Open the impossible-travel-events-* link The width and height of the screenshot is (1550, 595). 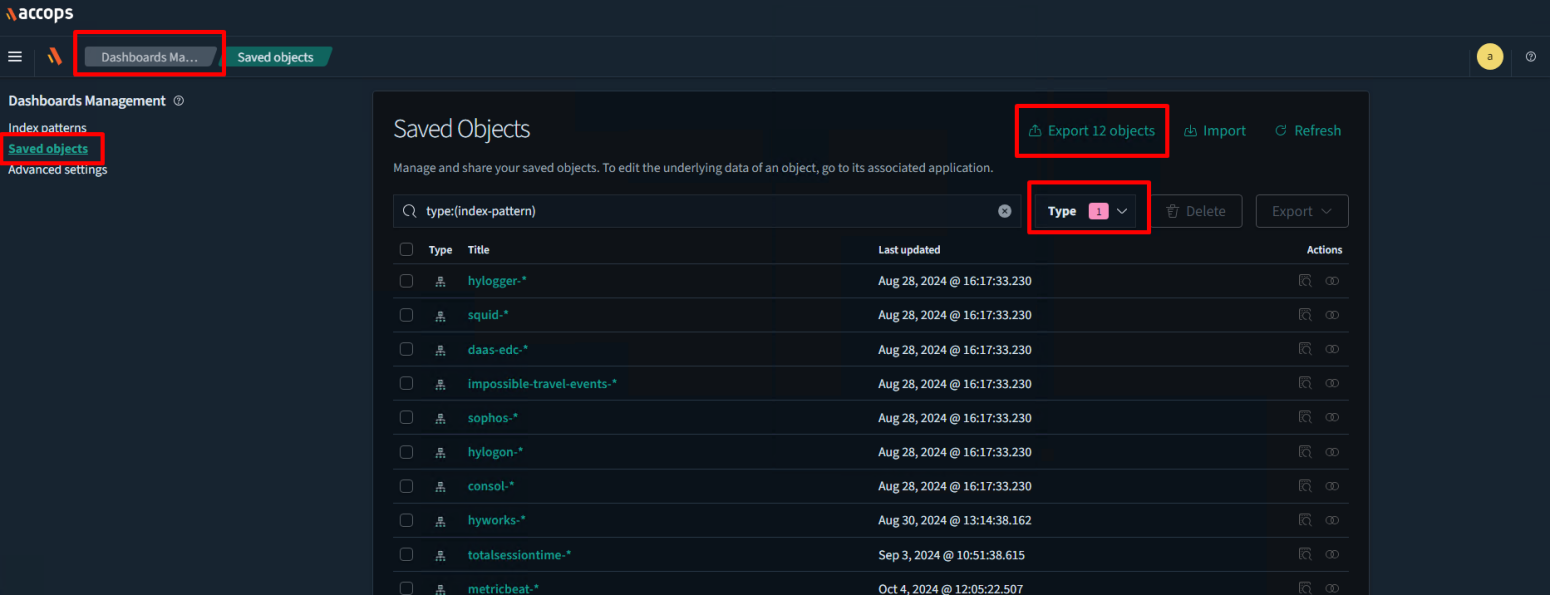(x=542, y=384)
